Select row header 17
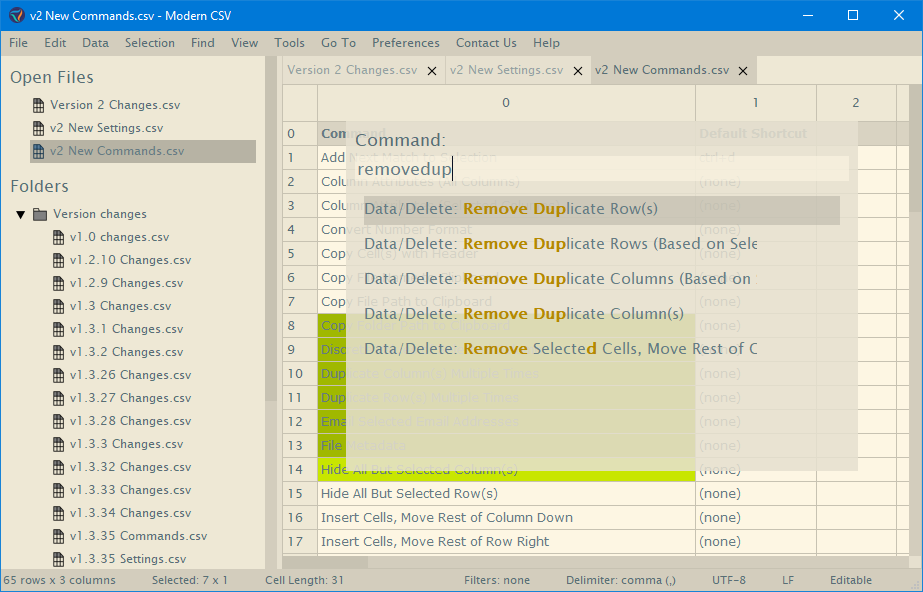Screen dimensions: 923x592 [x=300, y=542]
